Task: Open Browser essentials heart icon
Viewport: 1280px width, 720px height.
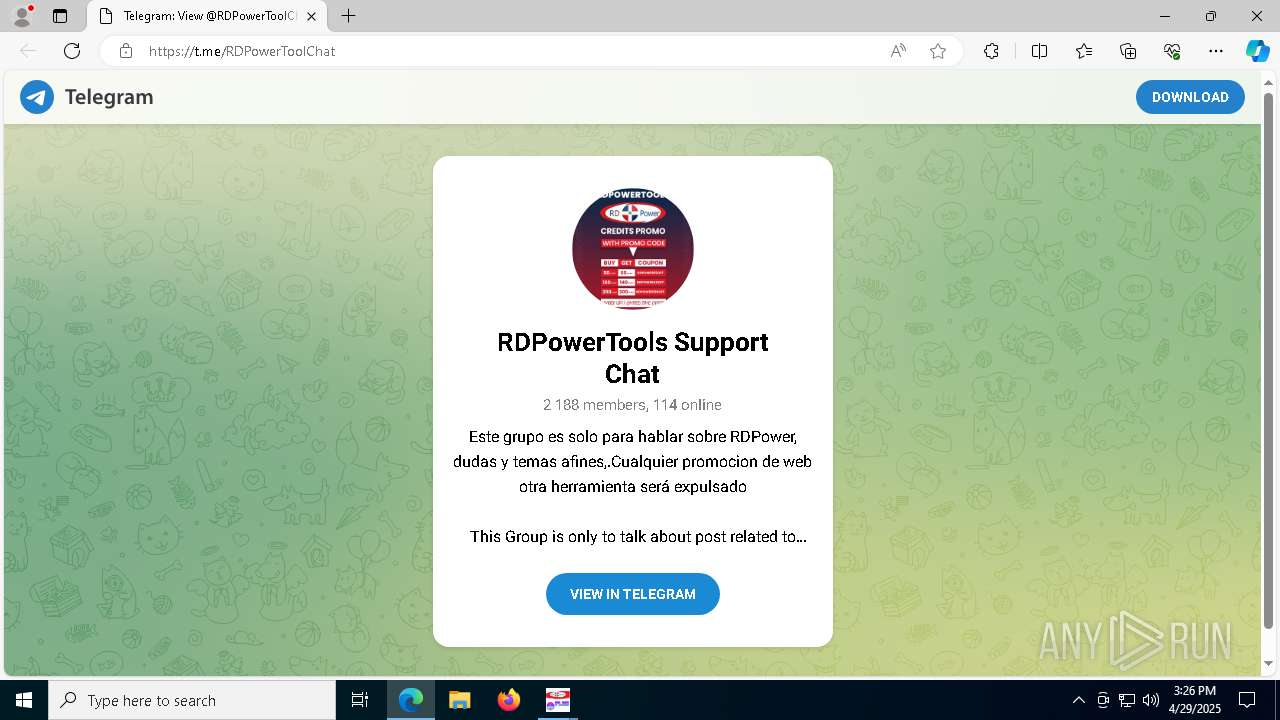Action: 1172,51
